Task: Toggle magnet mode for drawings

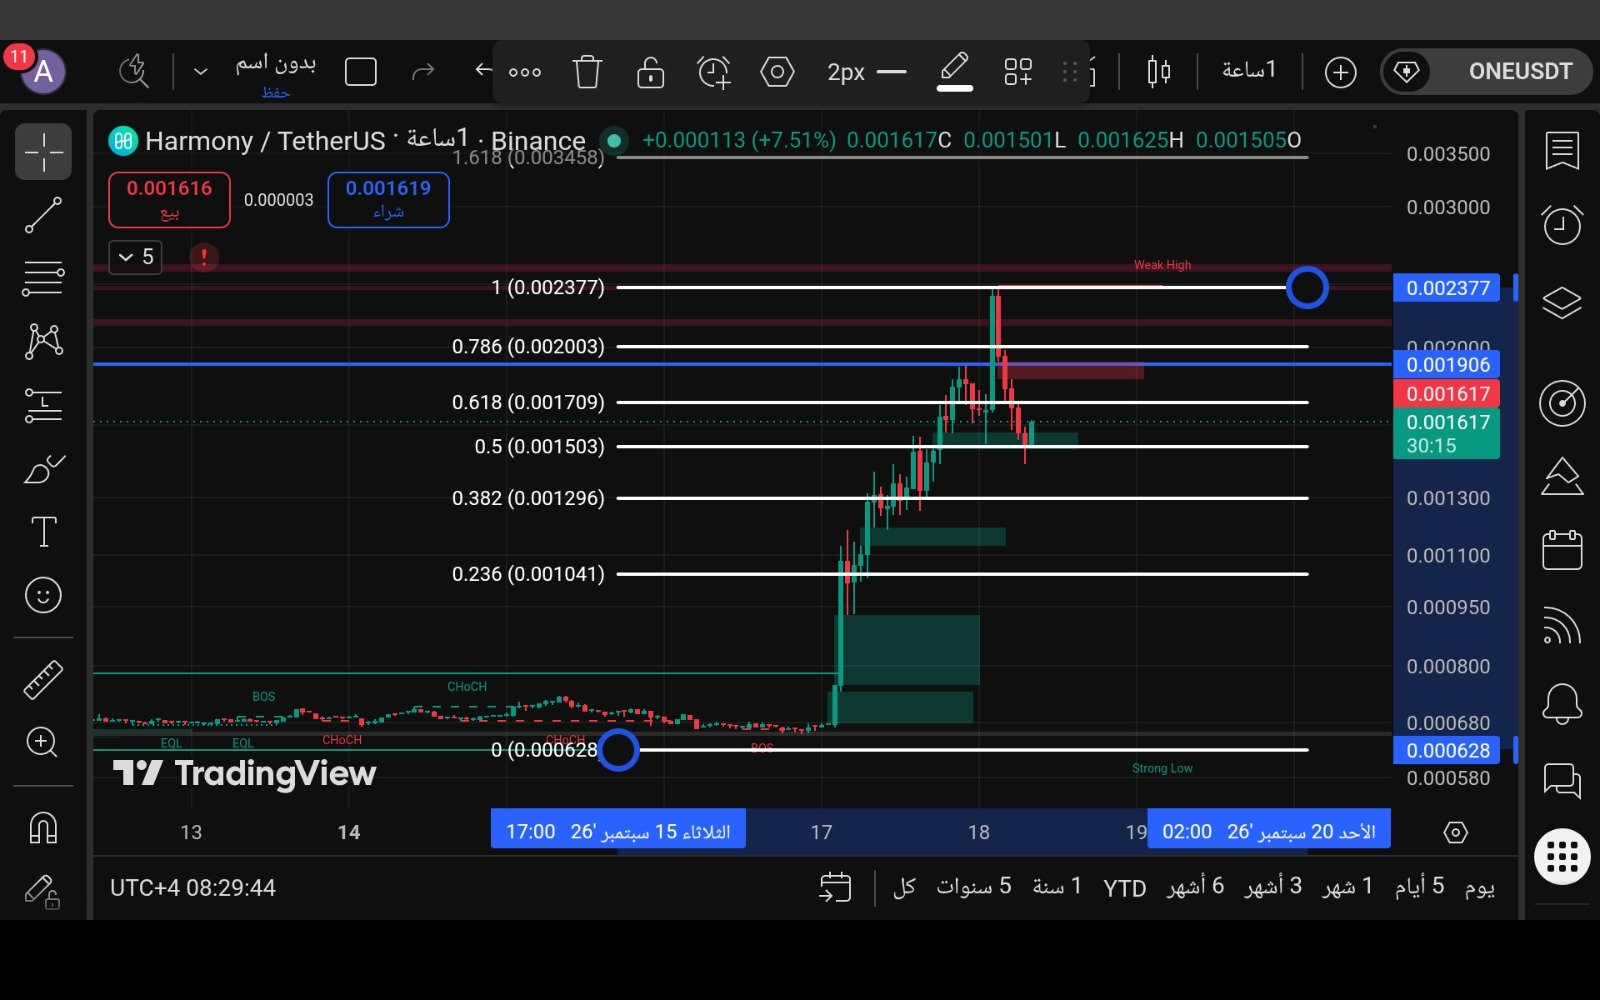Action: pos(43,828)
